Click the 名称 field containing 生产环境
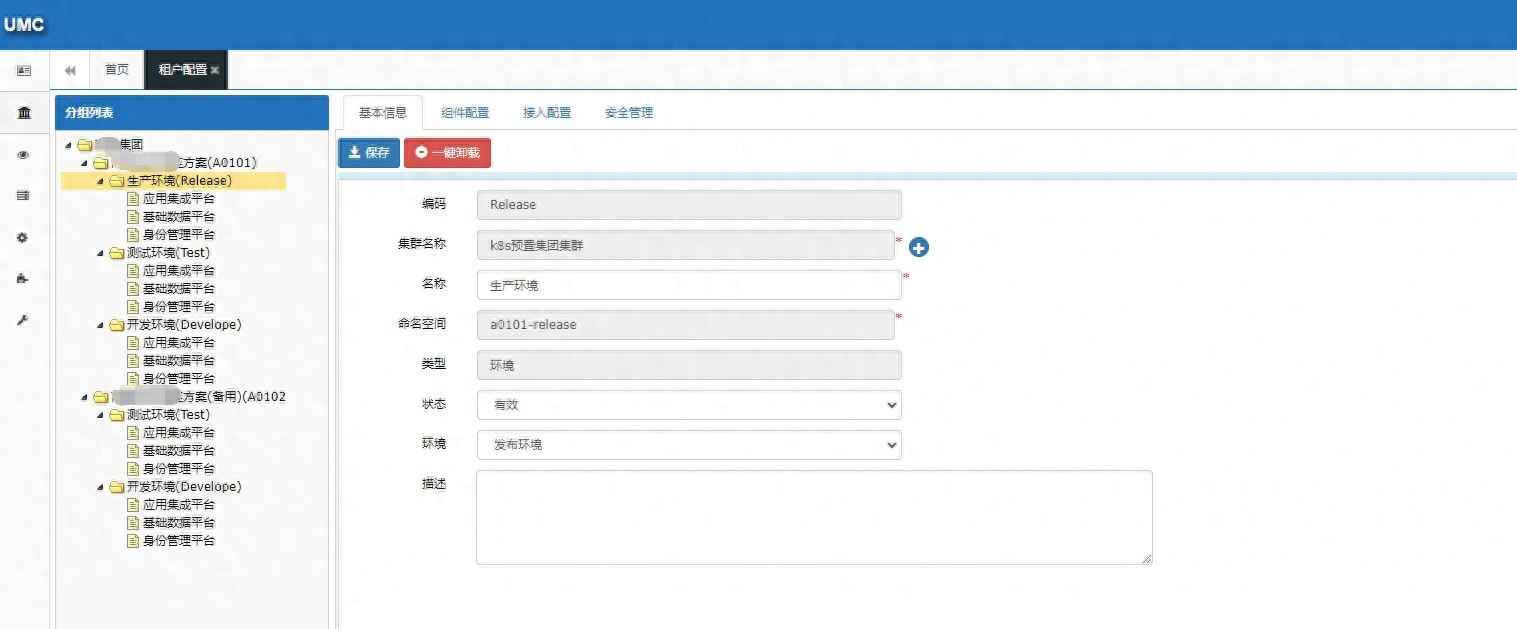 [689, 285]
